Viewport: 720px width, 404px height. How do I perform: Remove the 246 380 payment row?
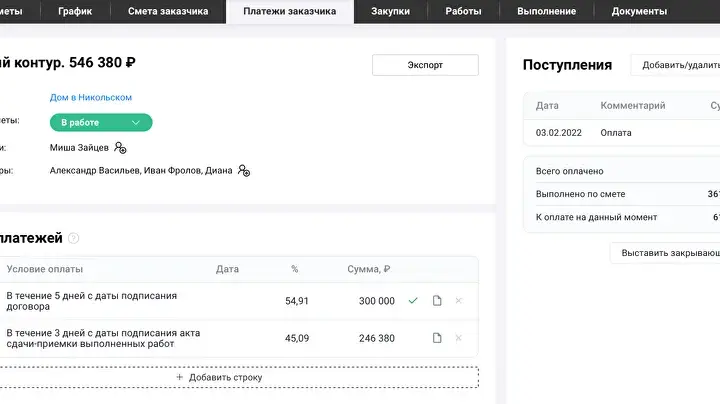pyautogui.click(x=459, y=338)
